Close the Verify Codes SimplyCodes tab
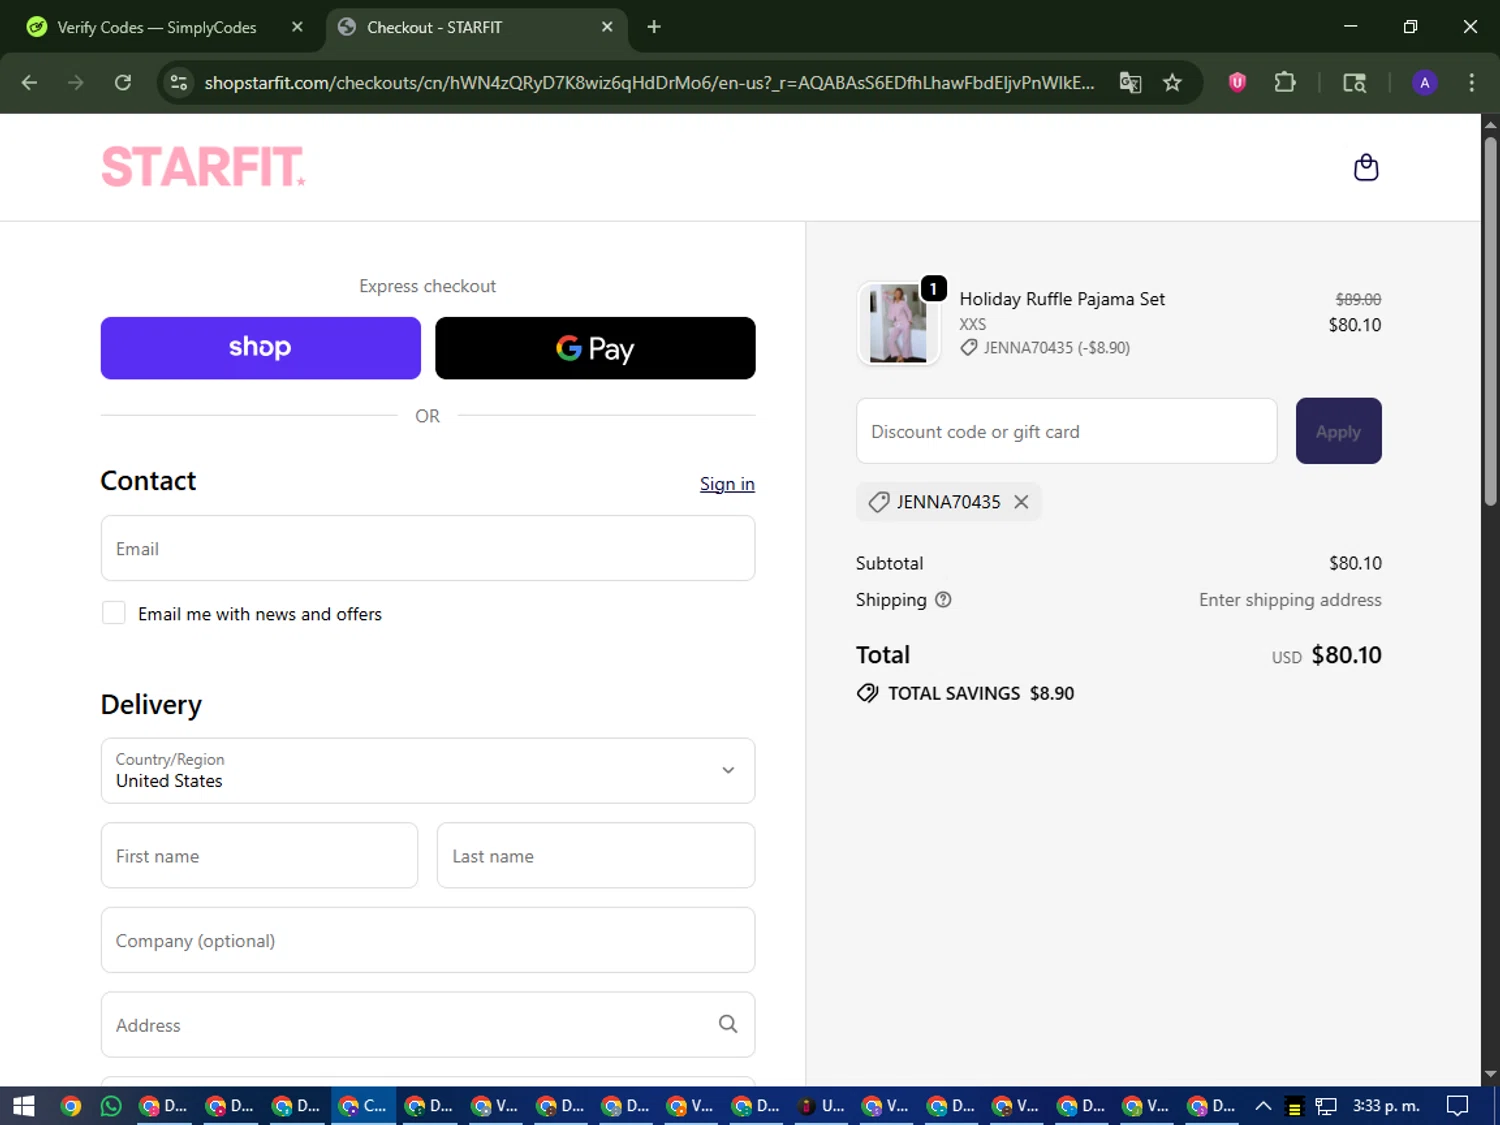 pyautogui.click(x=297, y=27)
